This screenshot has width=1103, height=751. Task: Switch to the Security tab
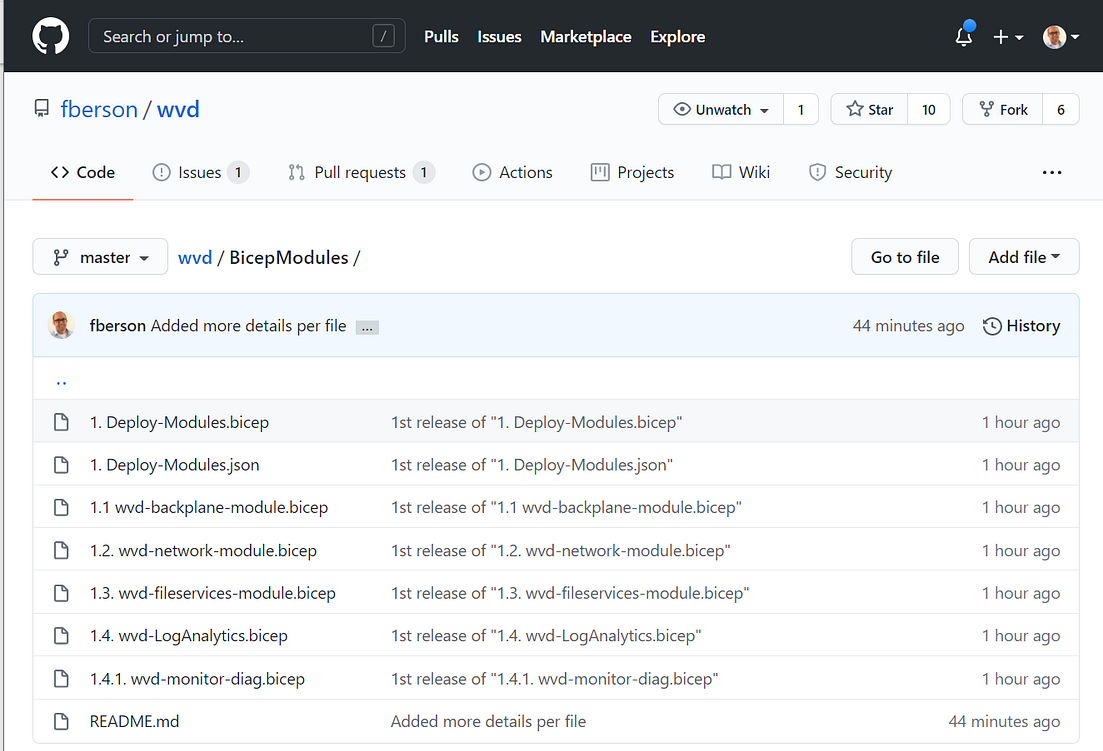(x=850, y=172)
